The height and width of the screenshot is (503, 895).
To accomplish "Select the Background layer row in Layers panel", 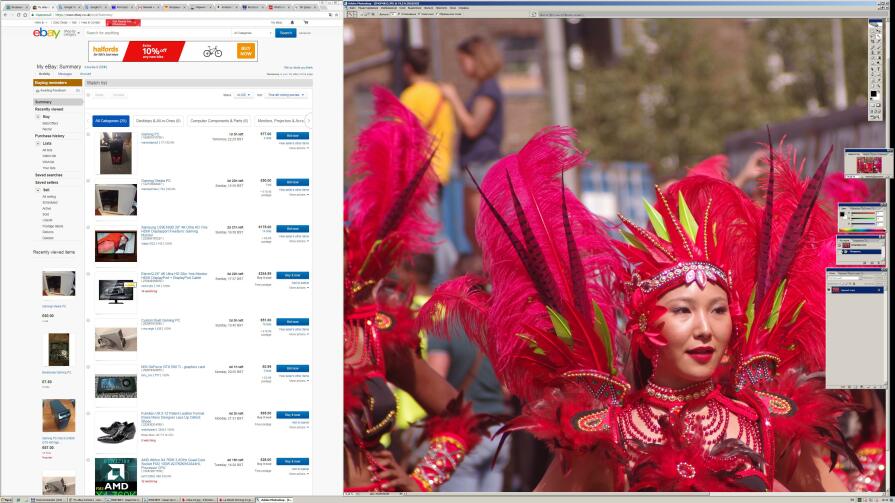I will [x=856, y=290].
